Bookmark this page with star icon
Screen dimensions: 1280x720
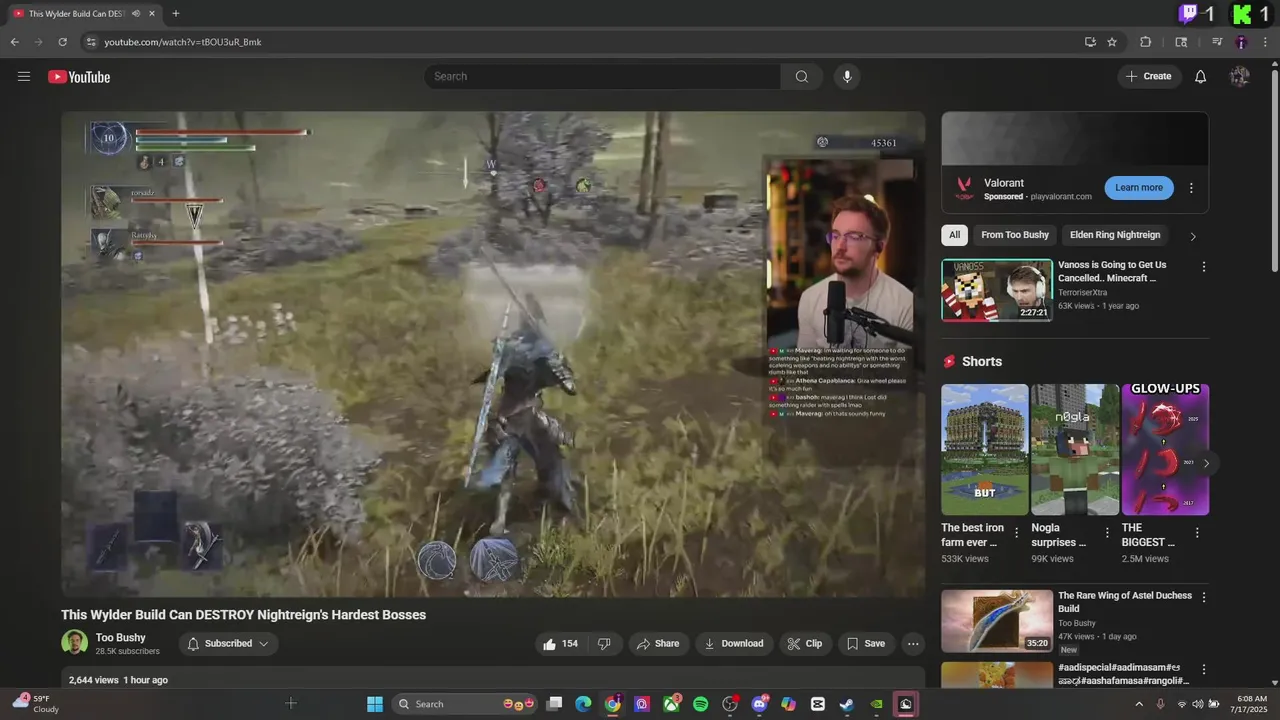pyautogui.click(x=1112, y=42)
